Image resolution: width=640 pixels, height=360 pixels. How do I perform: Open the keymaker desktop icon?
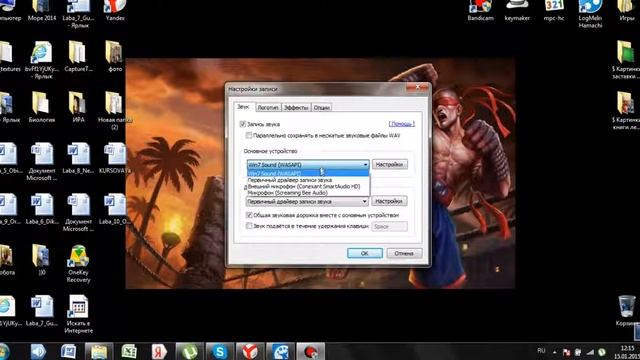pos(517,10)
